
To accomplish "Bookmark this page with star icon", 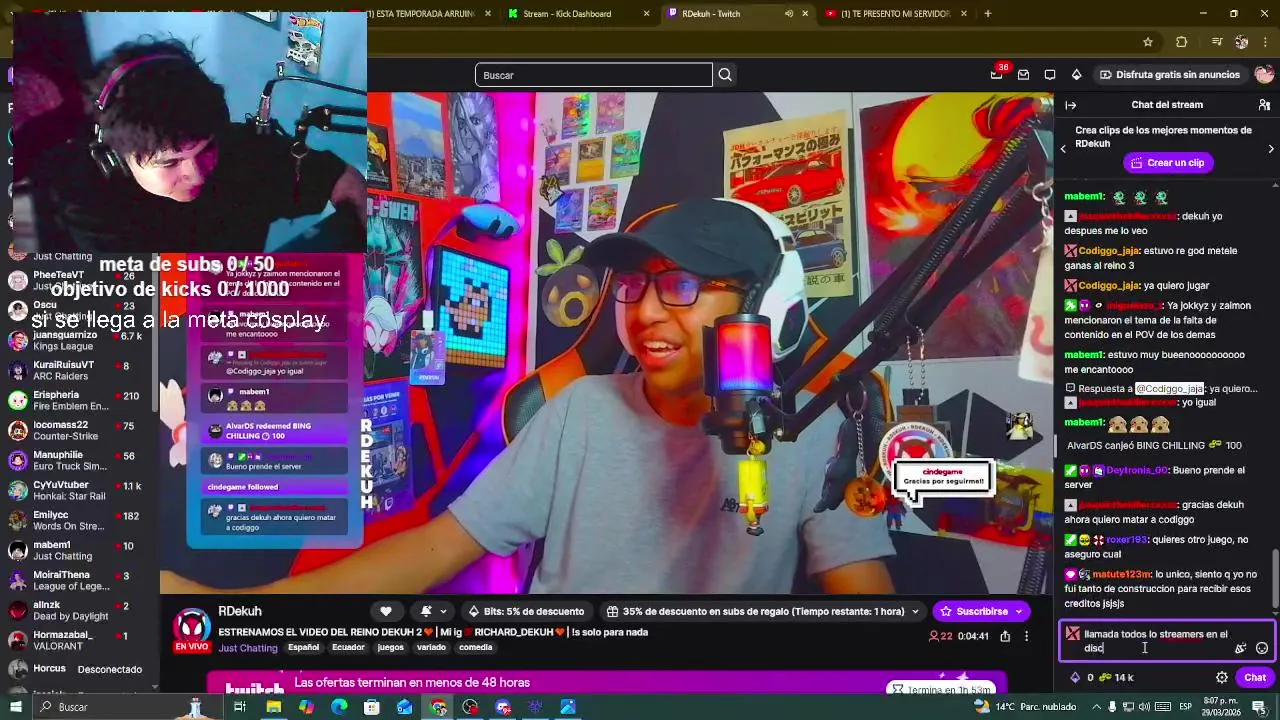I will (x=1148, y=42).
